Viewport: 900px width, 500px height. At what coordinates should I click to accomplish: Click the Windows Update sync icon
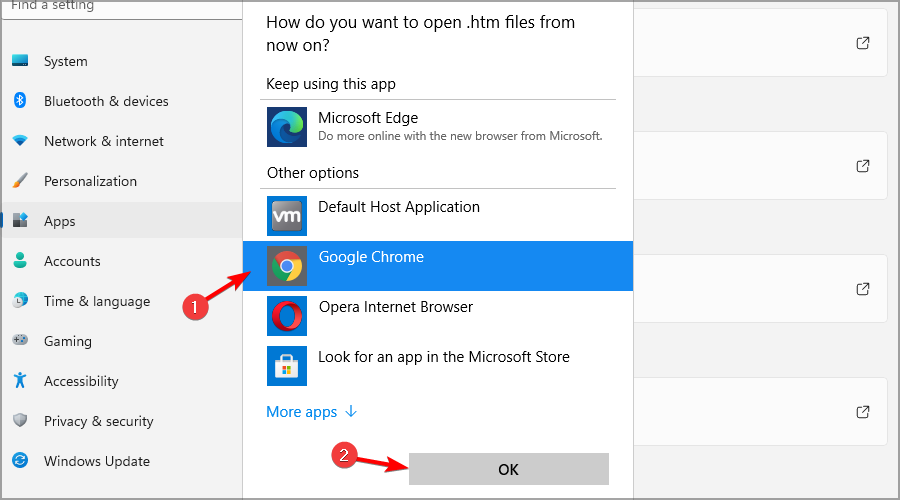coord(20,460)
